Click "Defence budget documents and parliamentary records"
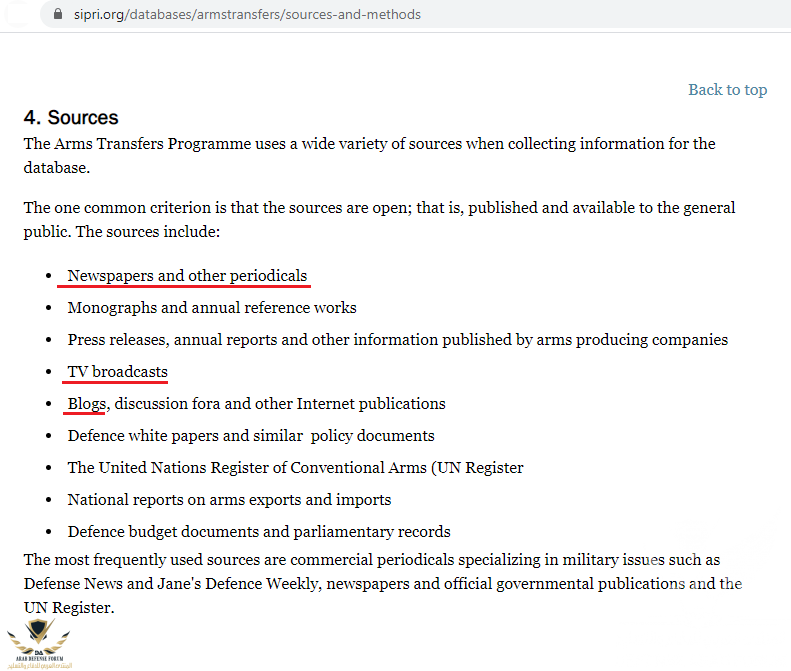The height and width of the screenshot is (671, 791). (258, 532)
